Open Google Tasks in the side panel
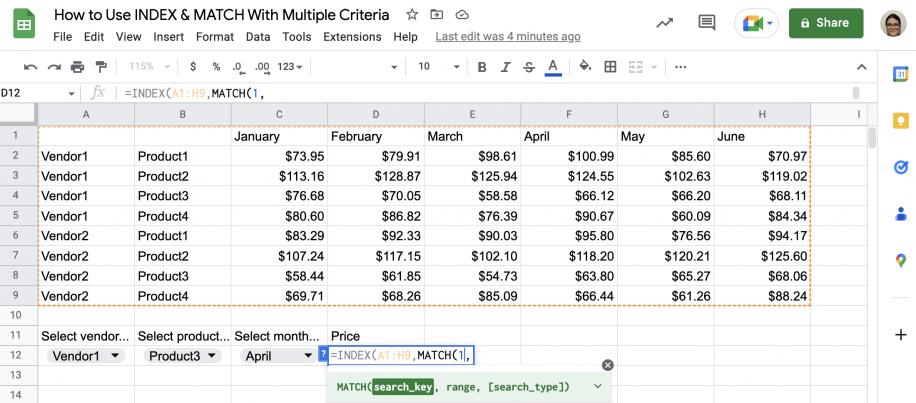Image resolution: width=916 pixels, height=403 pixels. click(900, 168)
